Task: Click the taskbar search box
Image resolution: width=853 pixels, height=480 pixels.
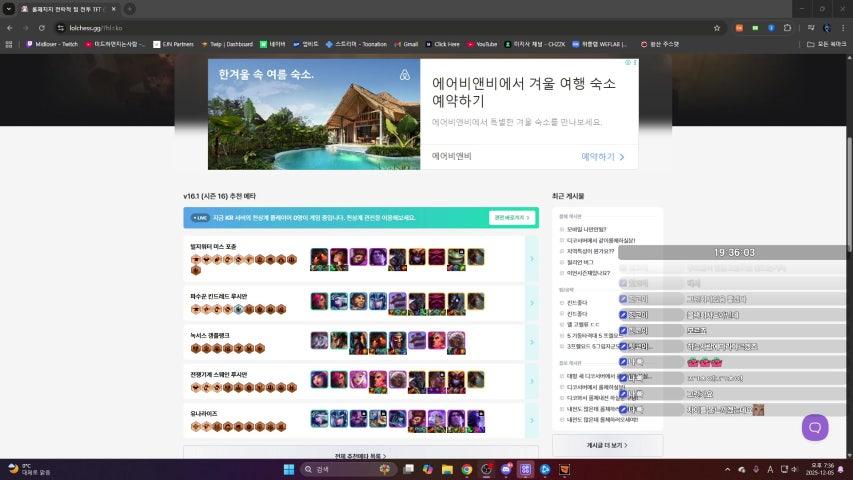Action: point(348,469)
